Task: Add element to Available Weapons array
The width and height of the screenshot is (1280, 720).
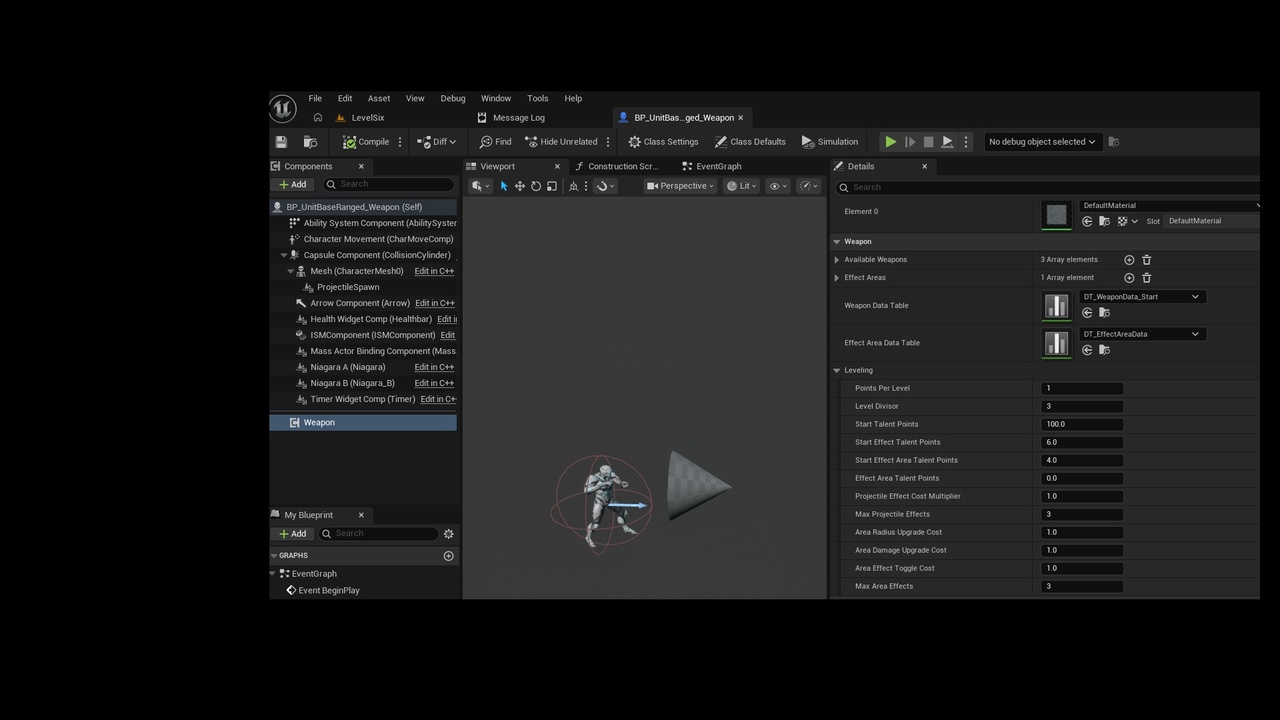Action: tap(1129, 260)
